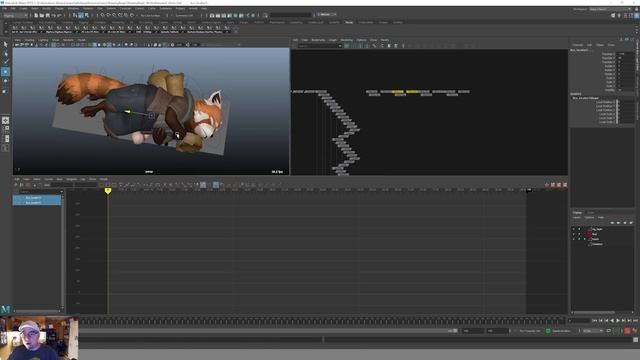This screenshot has height=360, width=640.
Task: Click the Open Scene icon on status line
Action: tap(42, 16)
